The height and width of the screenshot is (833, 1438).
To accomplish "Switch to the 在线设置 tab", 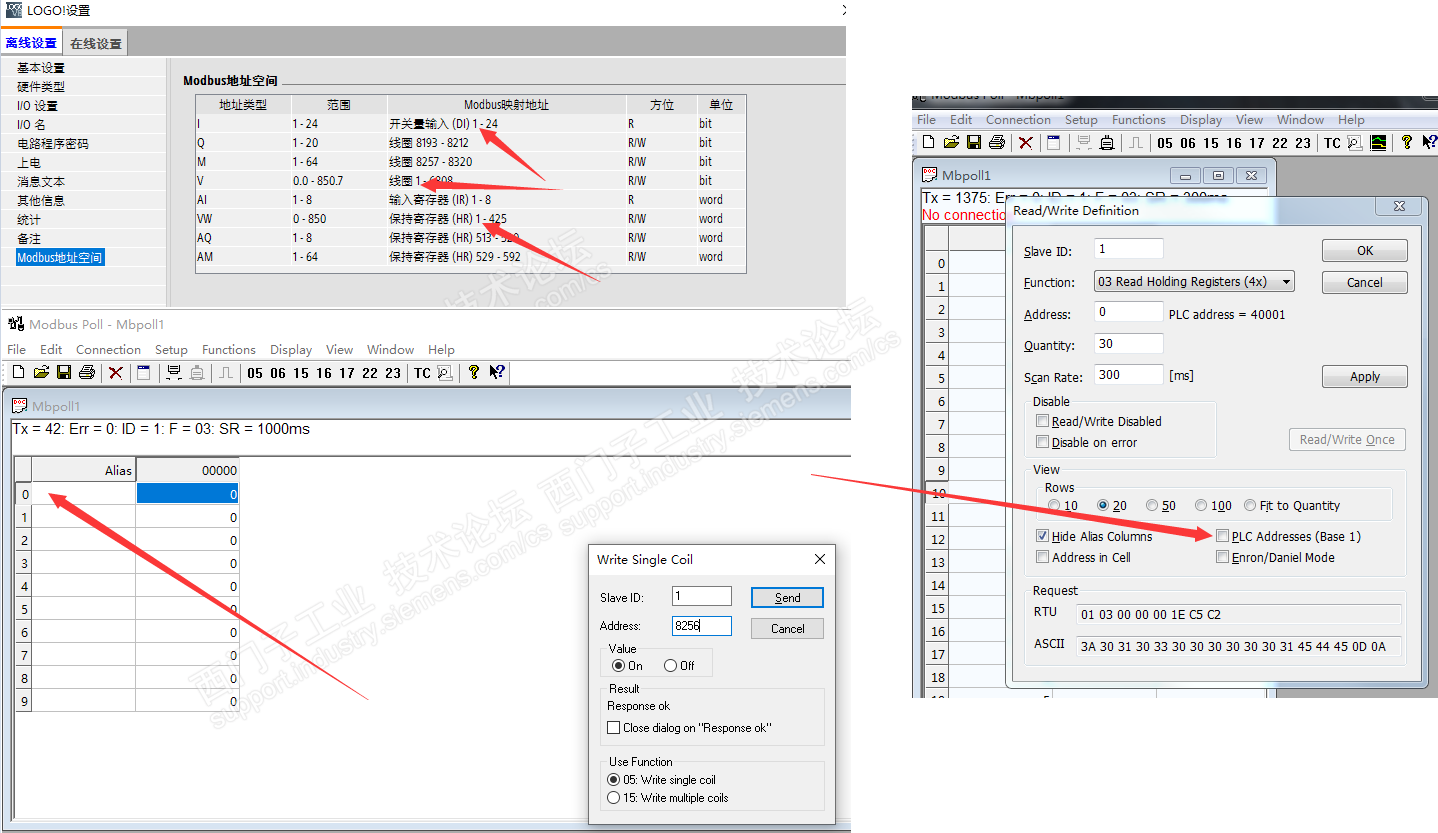I will (x=96, y=43).
